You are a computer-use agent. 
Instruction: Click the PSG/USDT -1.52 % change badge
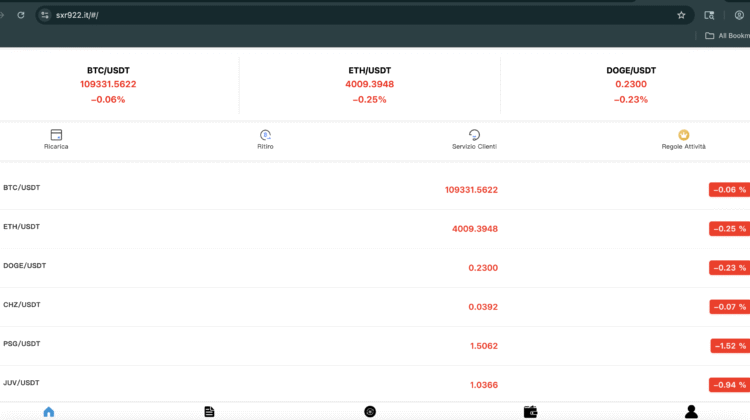point(729,345)
